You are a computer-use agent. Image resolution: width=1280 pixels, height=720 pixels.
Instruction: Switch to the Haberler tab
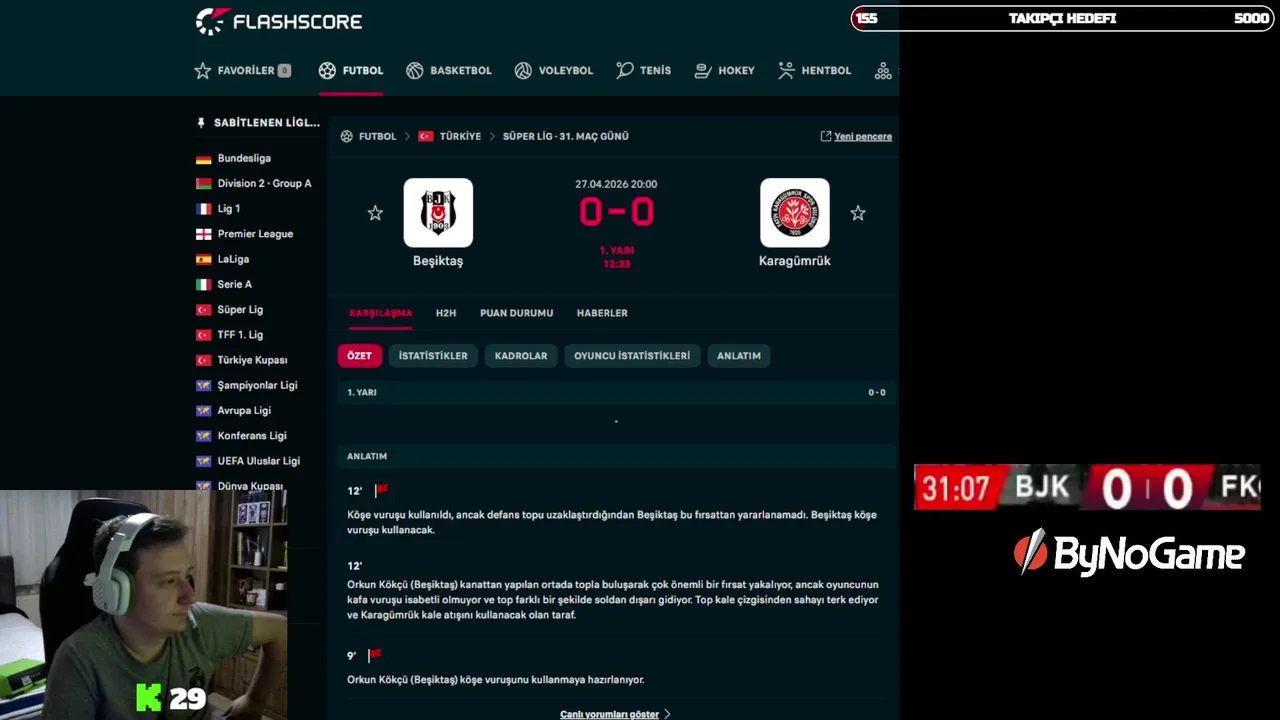point(602,313)
